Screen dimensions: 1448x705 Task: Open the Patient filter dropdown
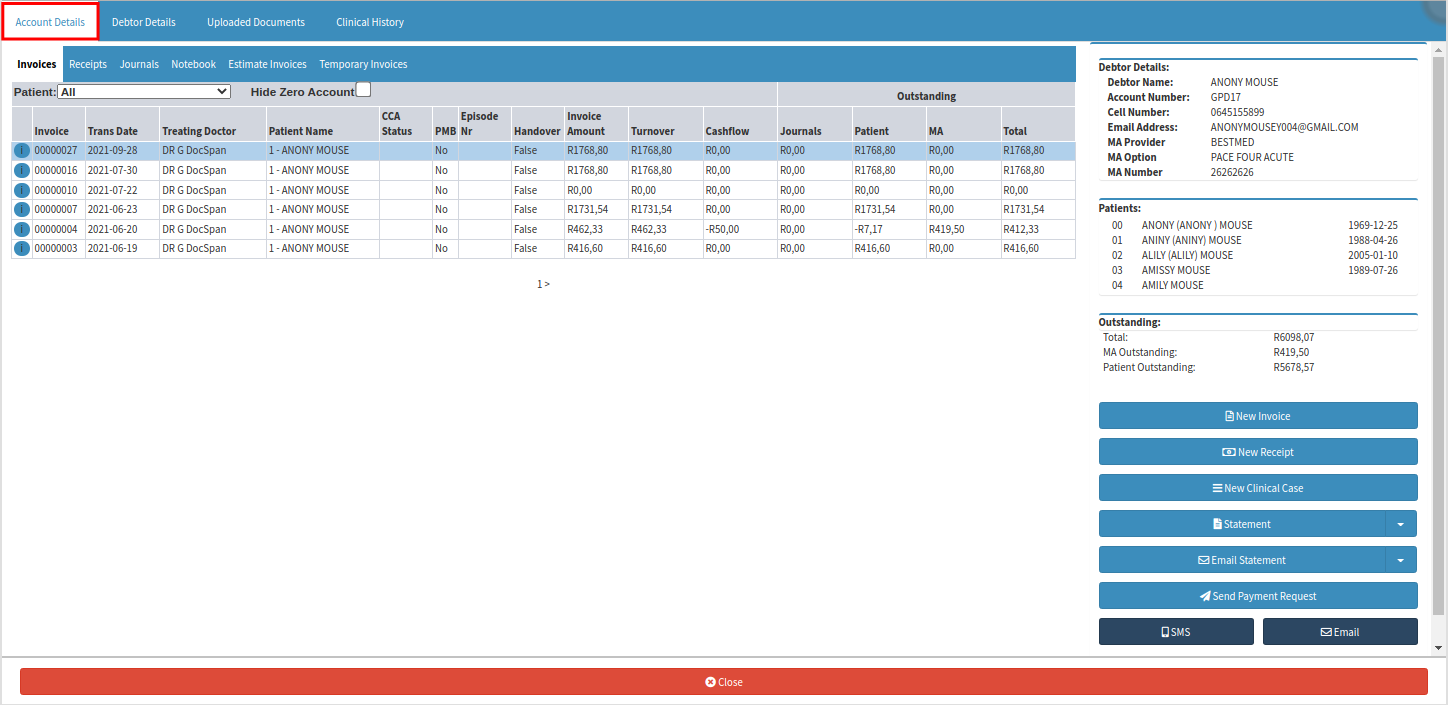tap(144, 92)
